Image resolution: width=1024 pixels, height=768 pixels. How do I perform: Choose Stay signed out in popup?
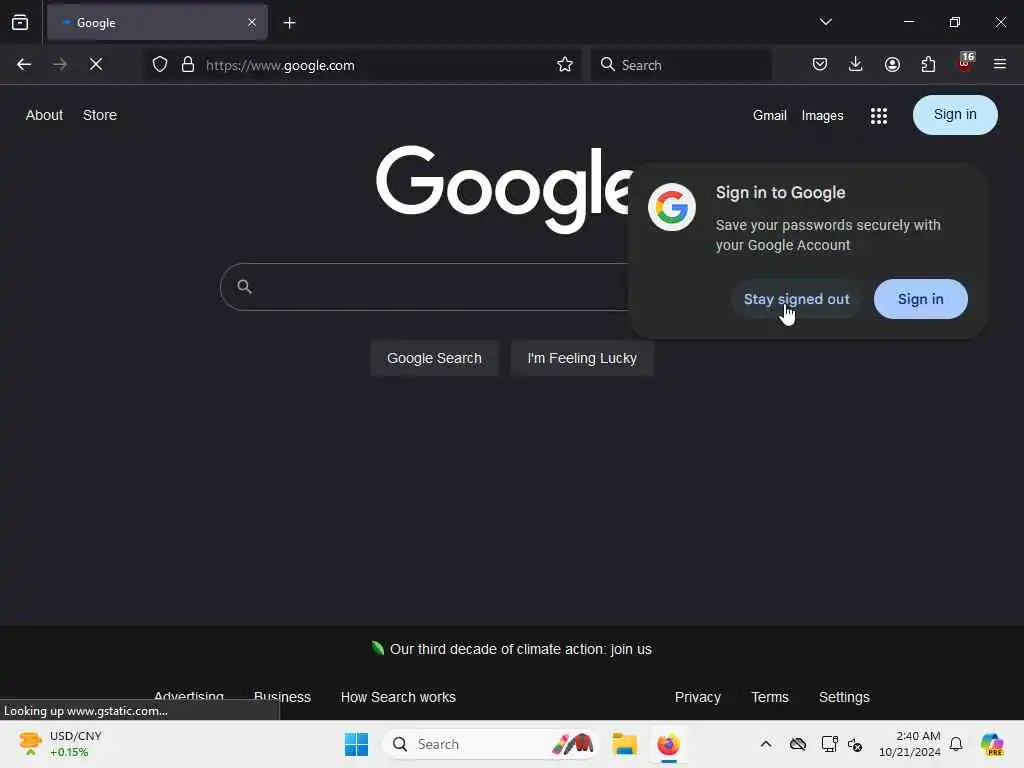tap(796, 299)
